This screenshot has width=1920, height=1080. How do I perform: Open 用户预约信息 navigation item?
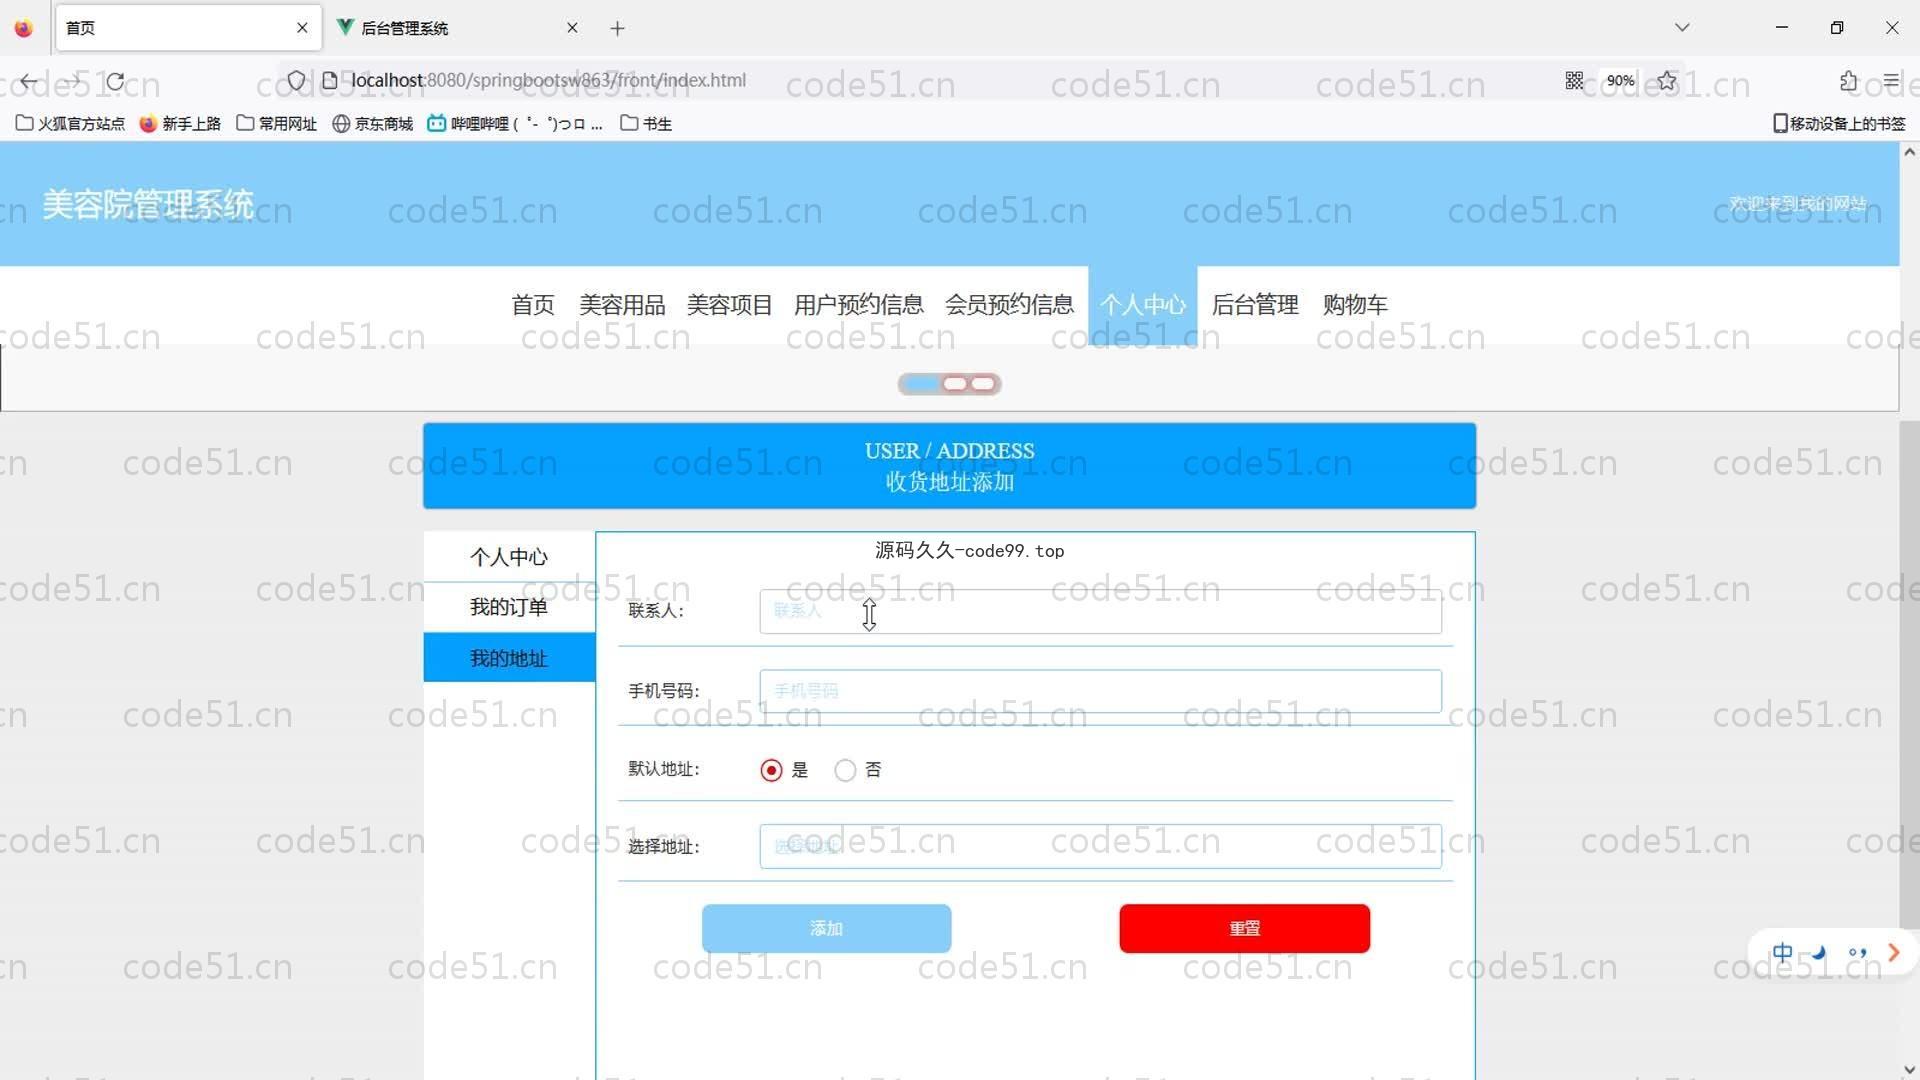859,305
